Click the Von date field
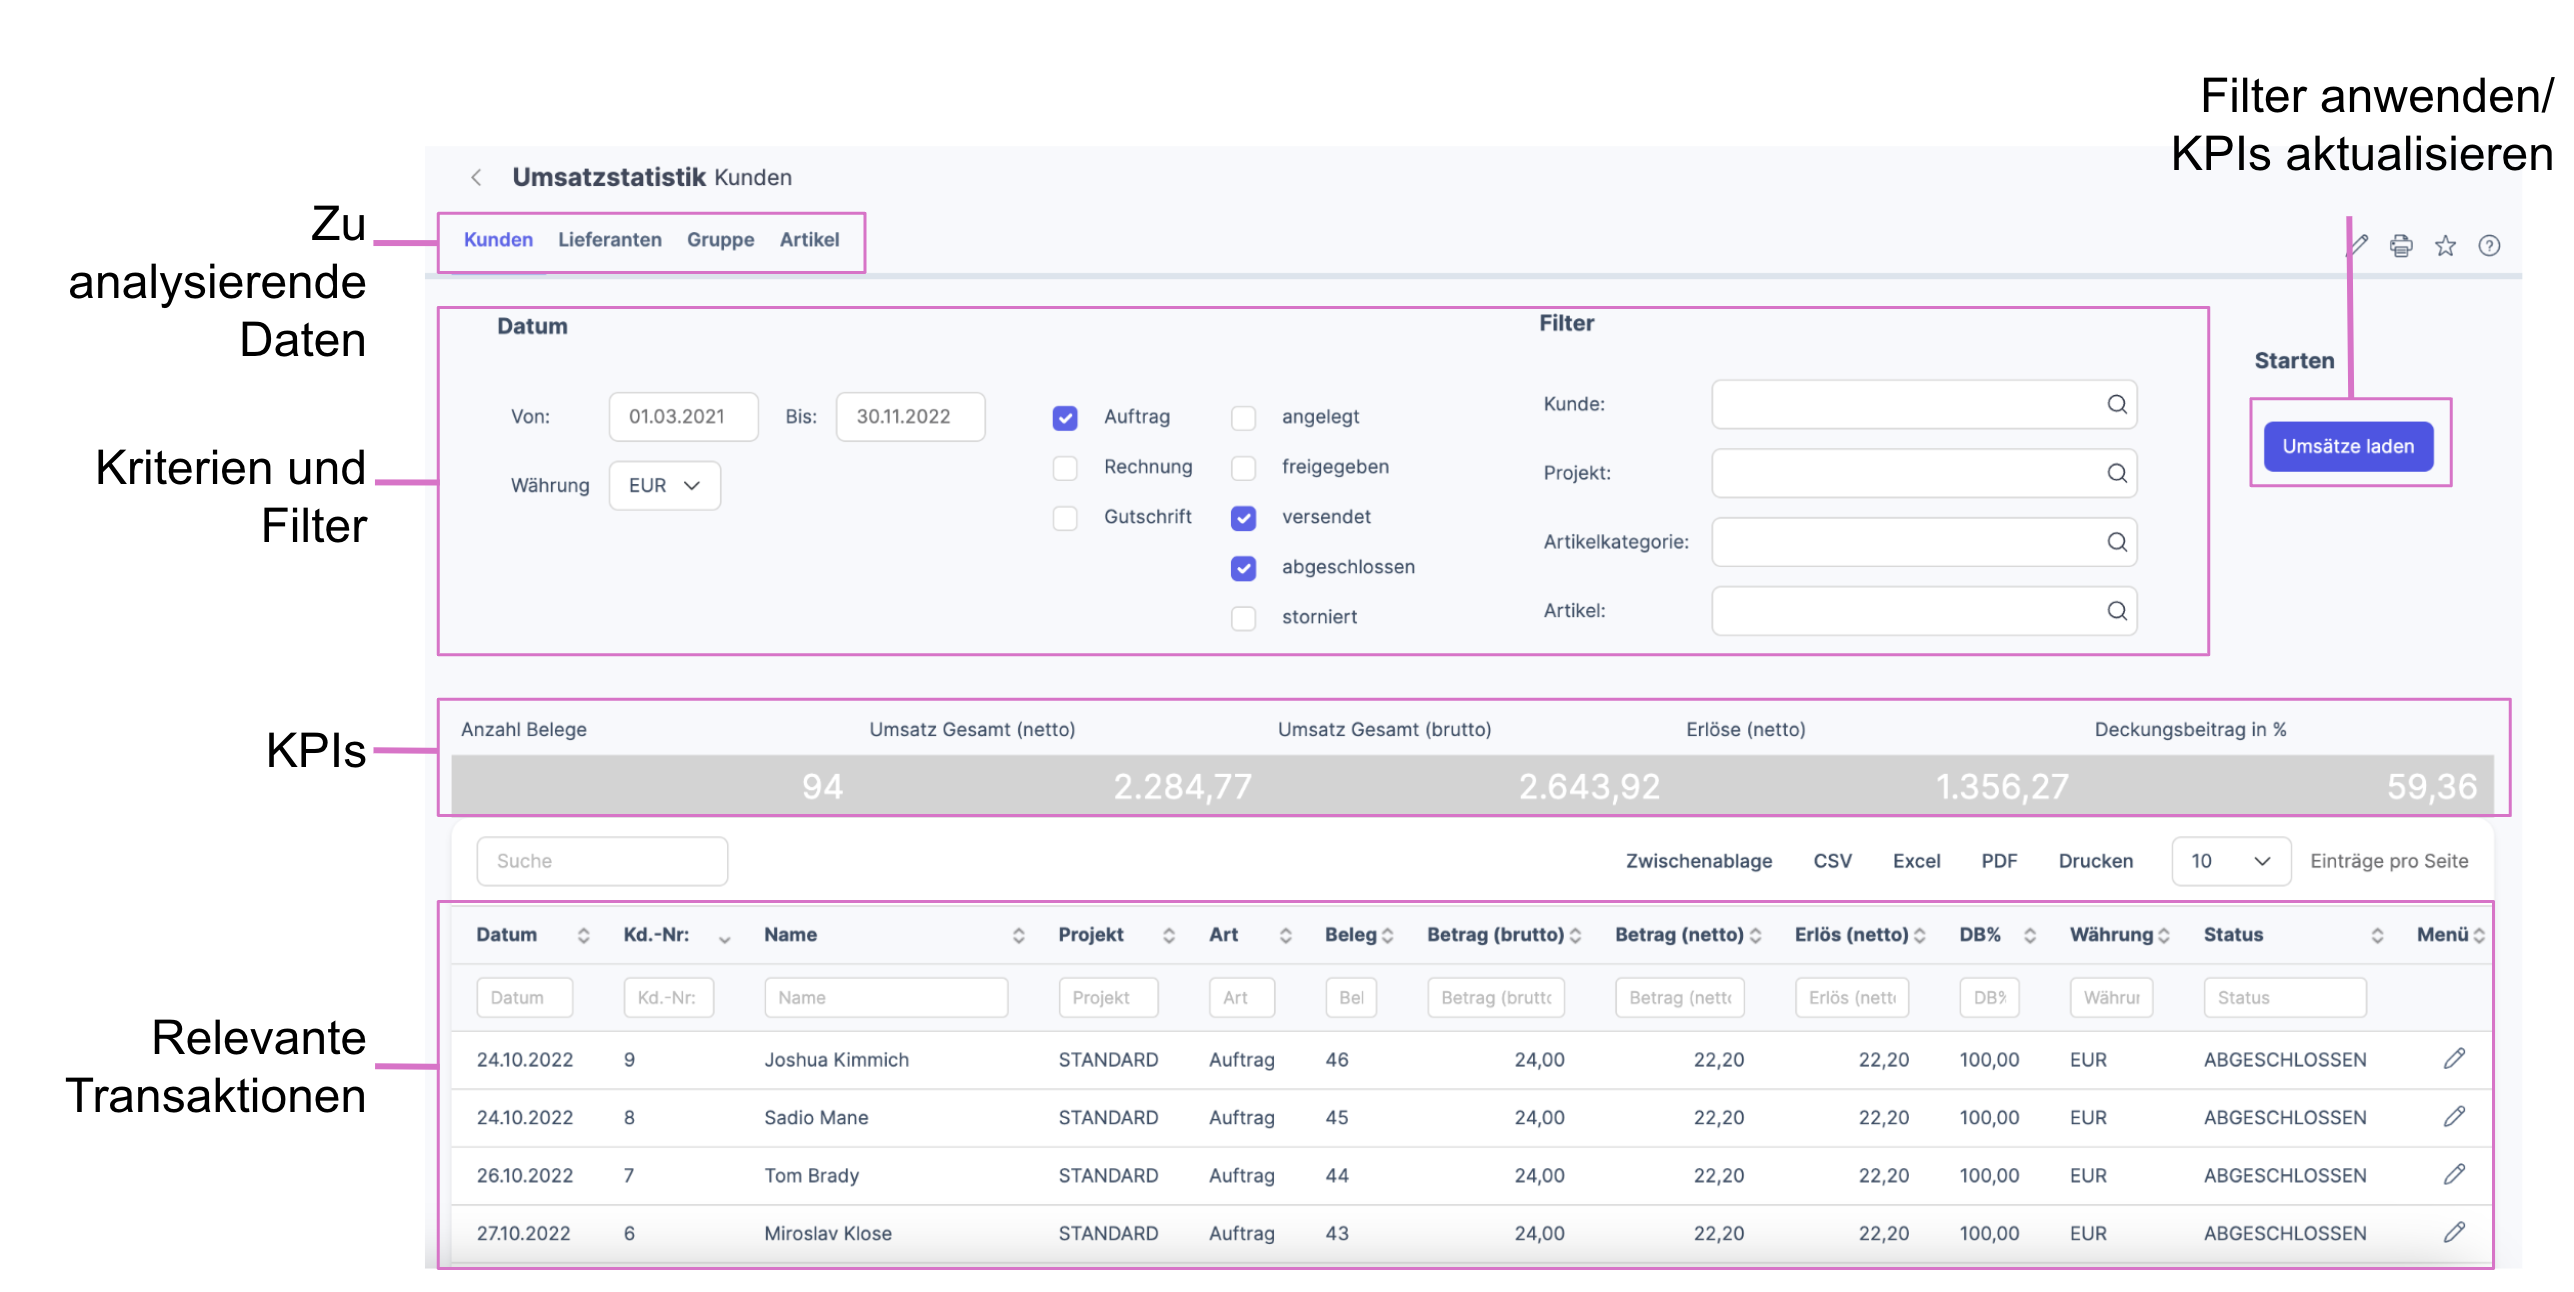 pyautogui.click(x=683, y=417)
